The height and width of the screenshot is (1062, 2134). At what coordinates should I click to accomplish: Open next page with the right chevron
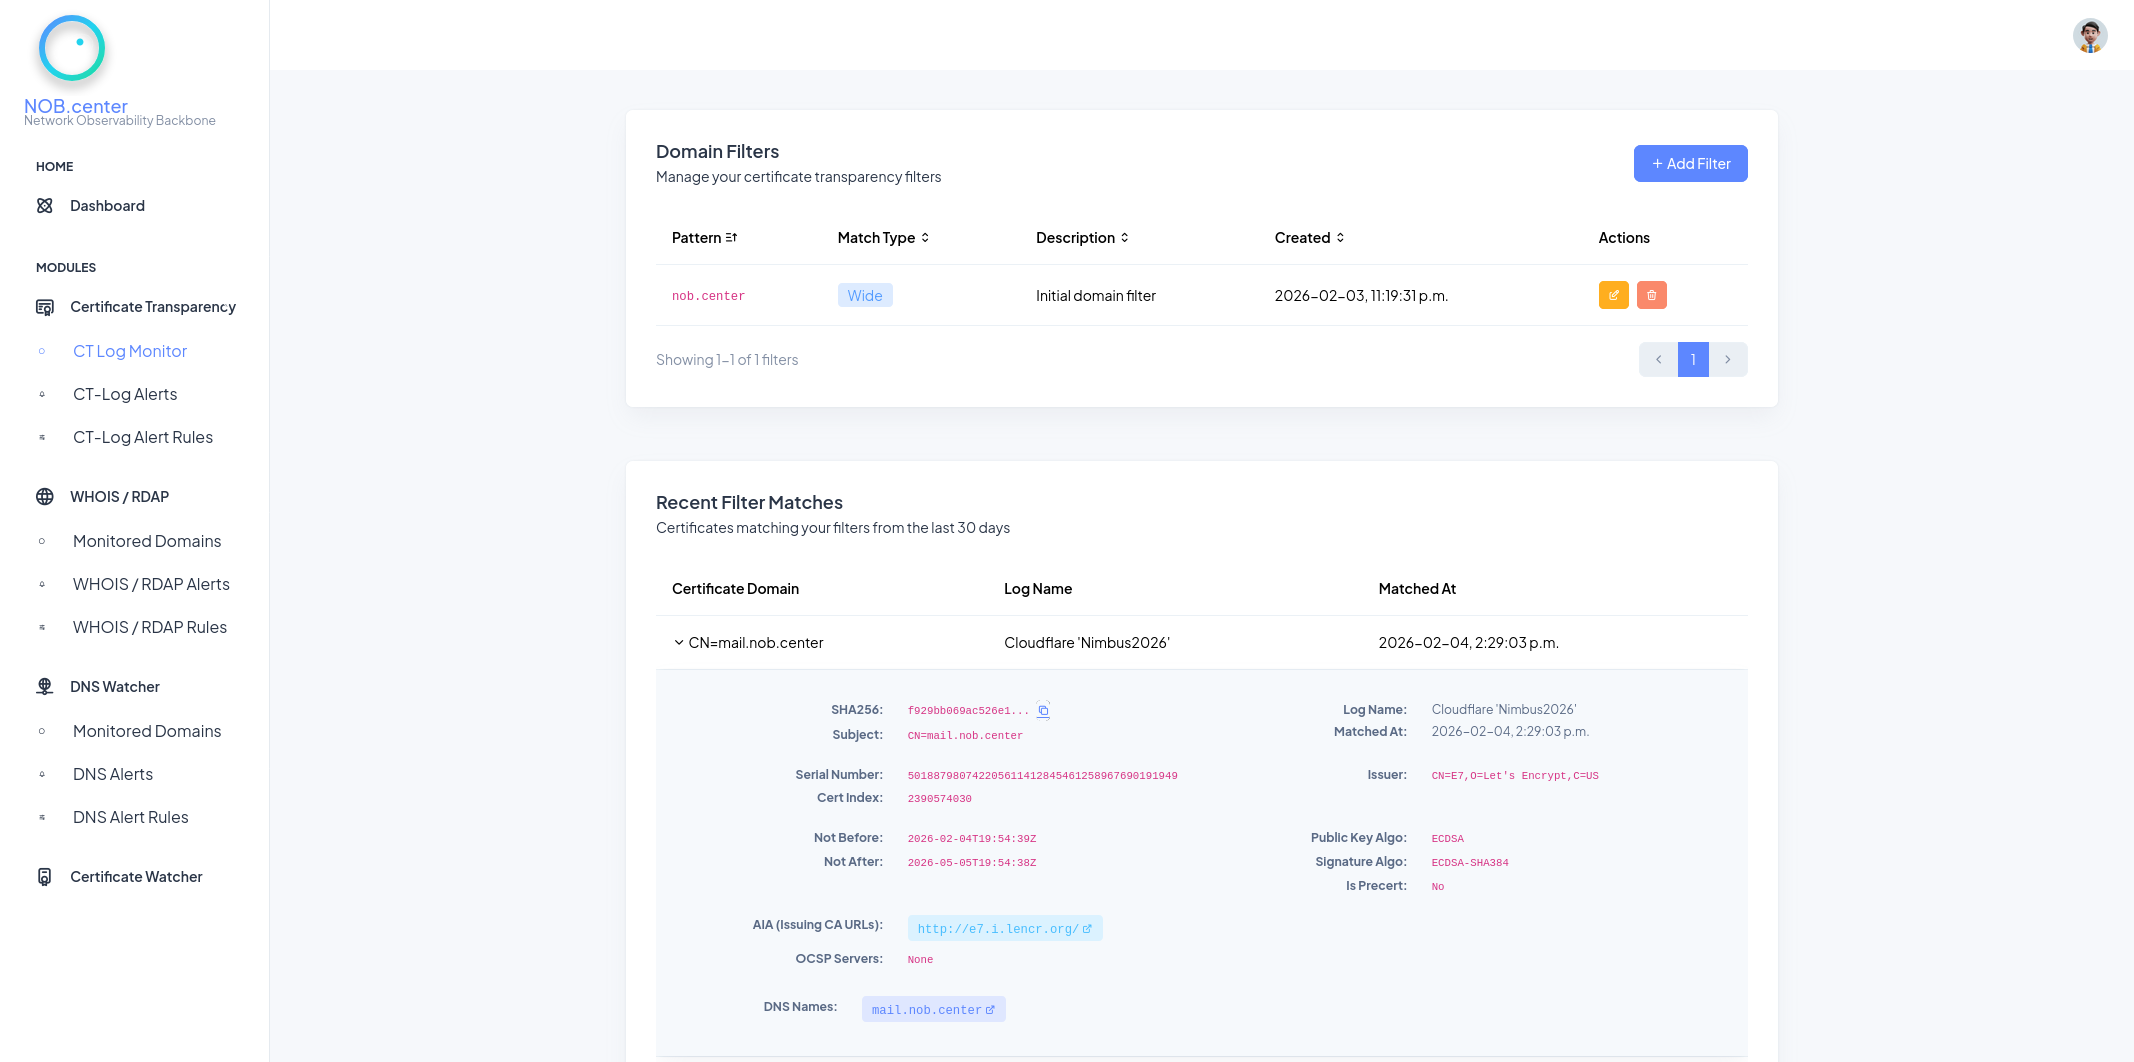1728,359
